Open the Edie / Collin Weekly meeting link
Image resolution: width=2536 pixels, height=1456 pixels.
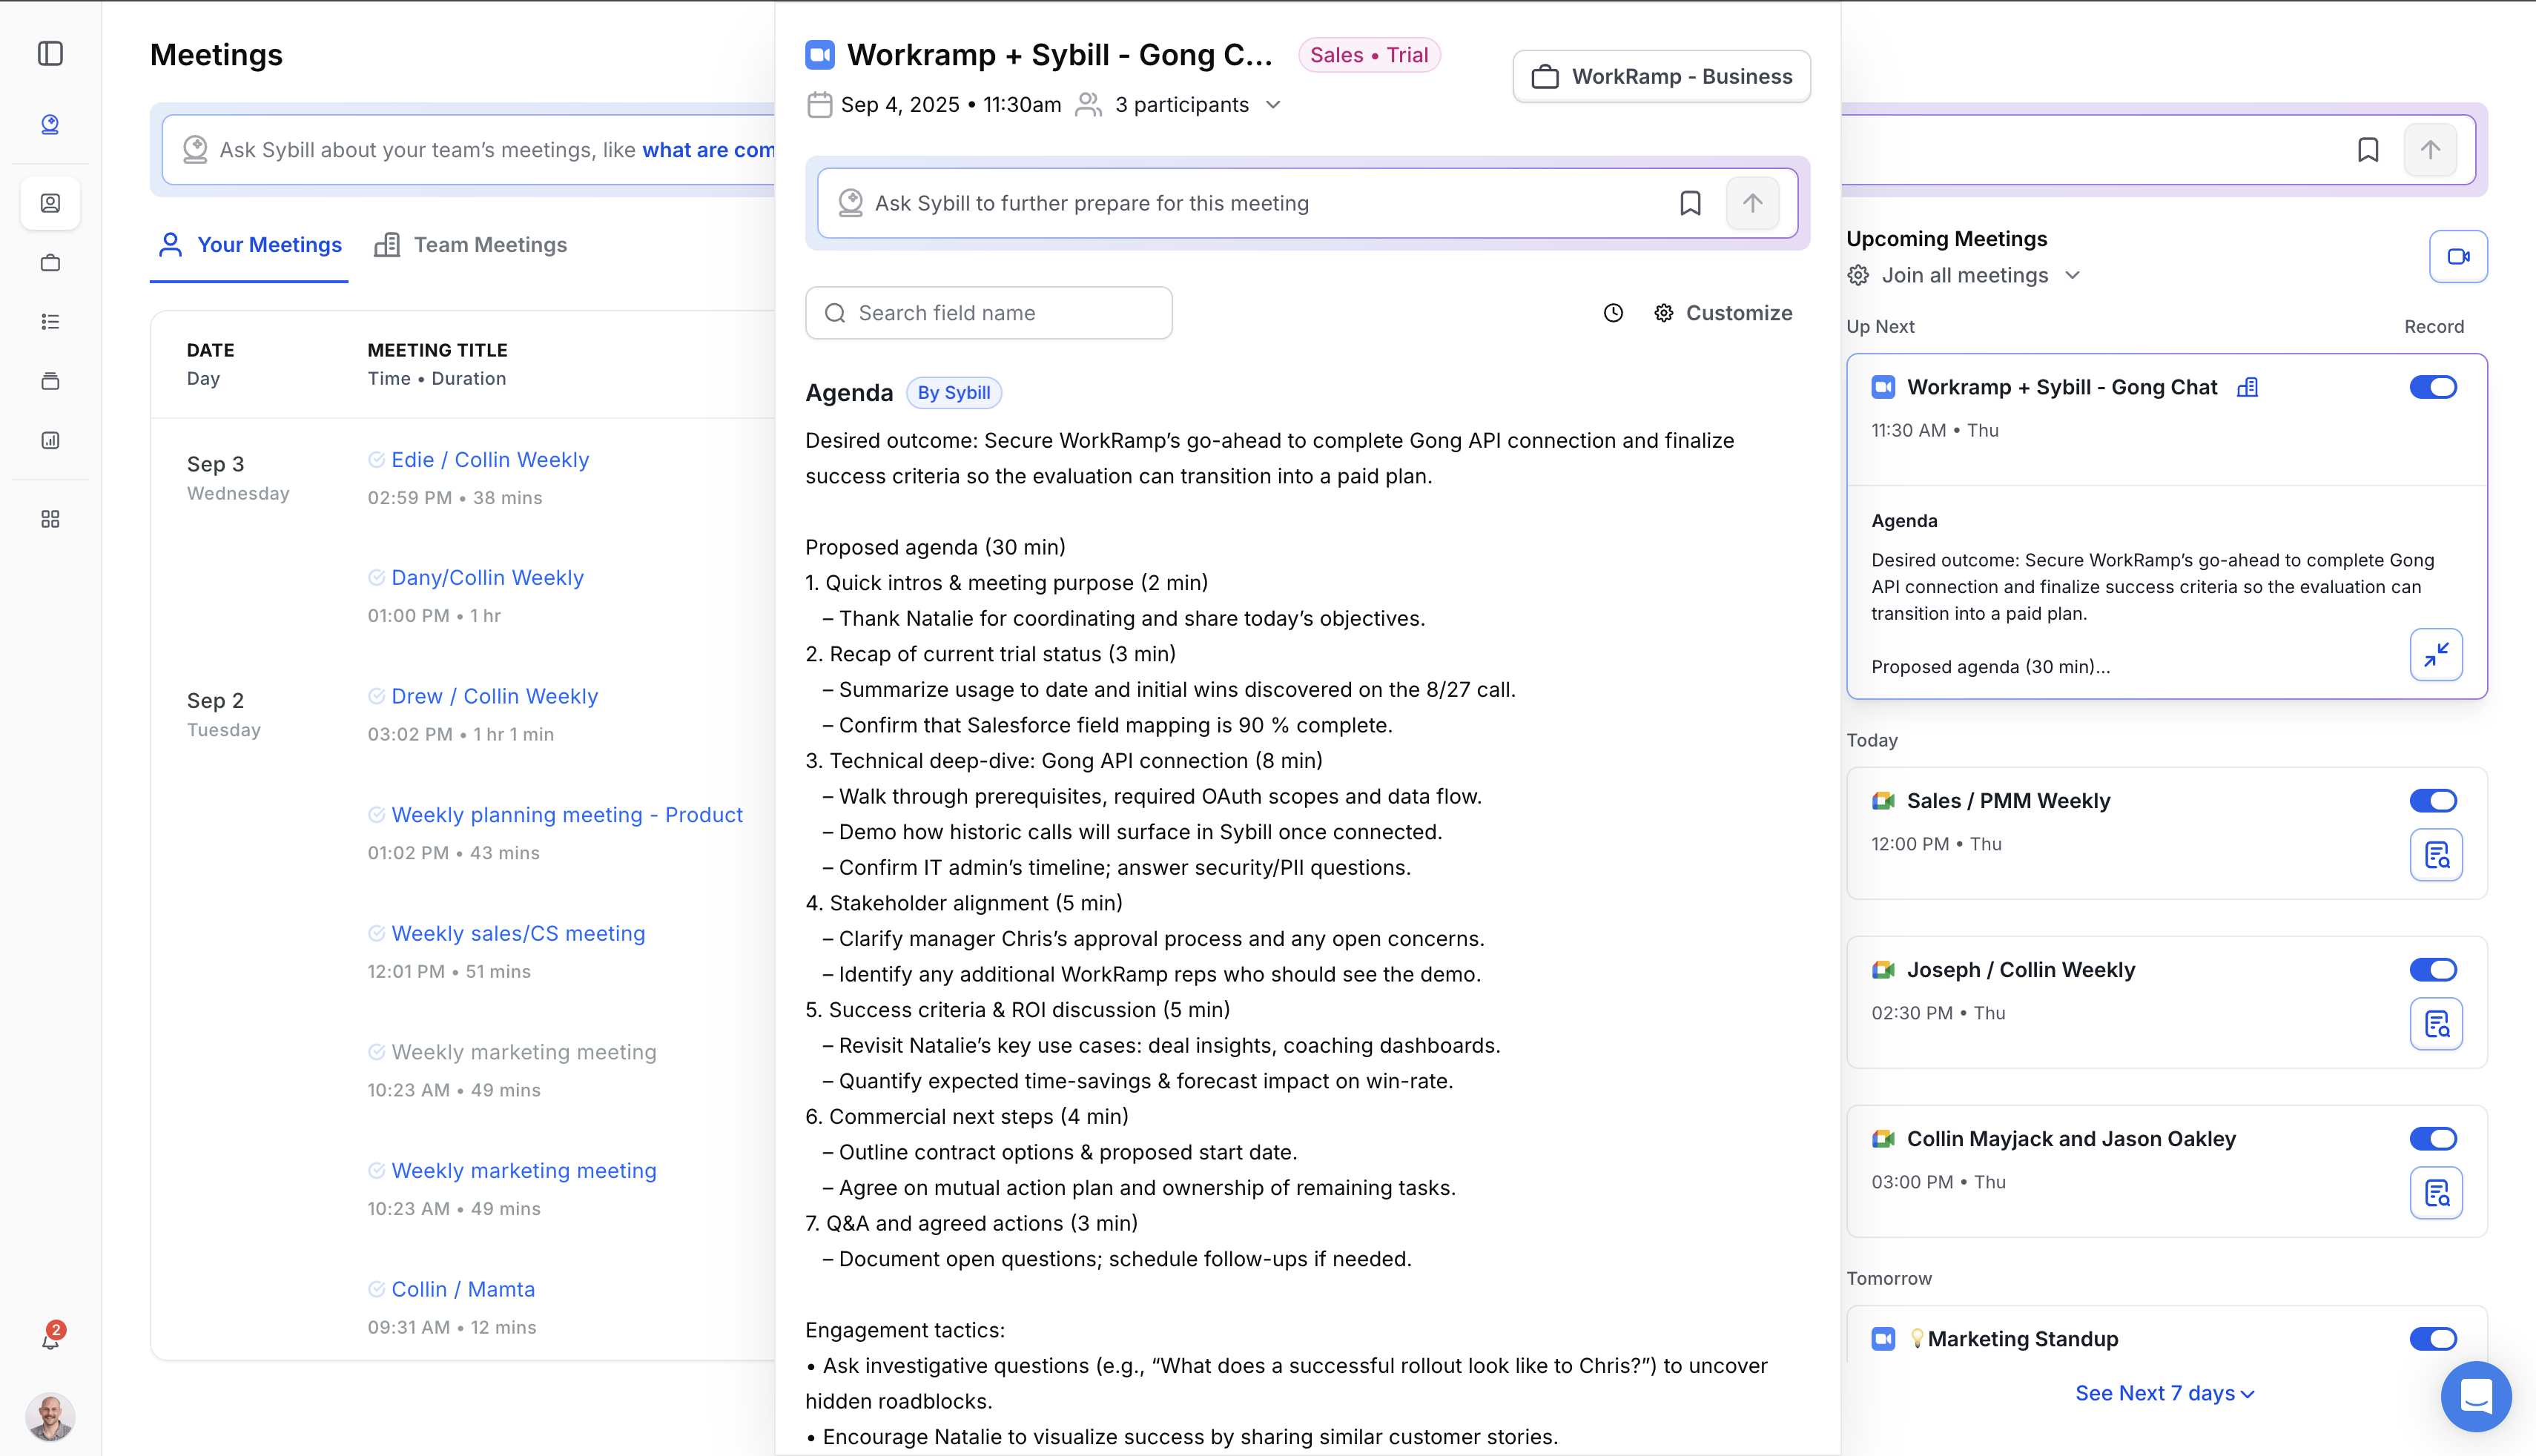coord(490,460)
